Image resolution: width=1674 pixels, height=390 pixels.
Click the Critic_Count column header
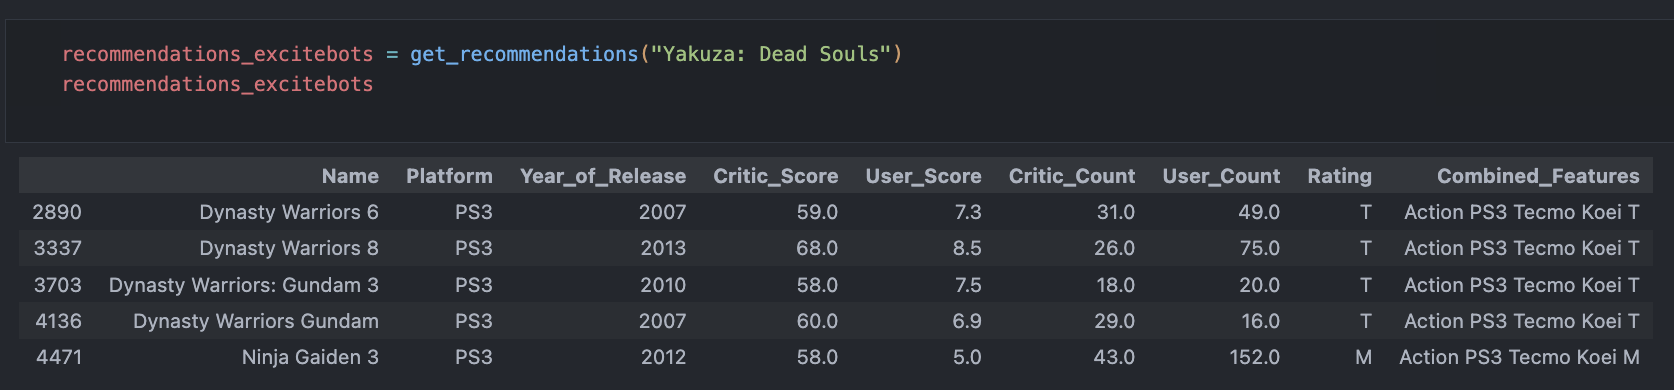click(1072, 176)
